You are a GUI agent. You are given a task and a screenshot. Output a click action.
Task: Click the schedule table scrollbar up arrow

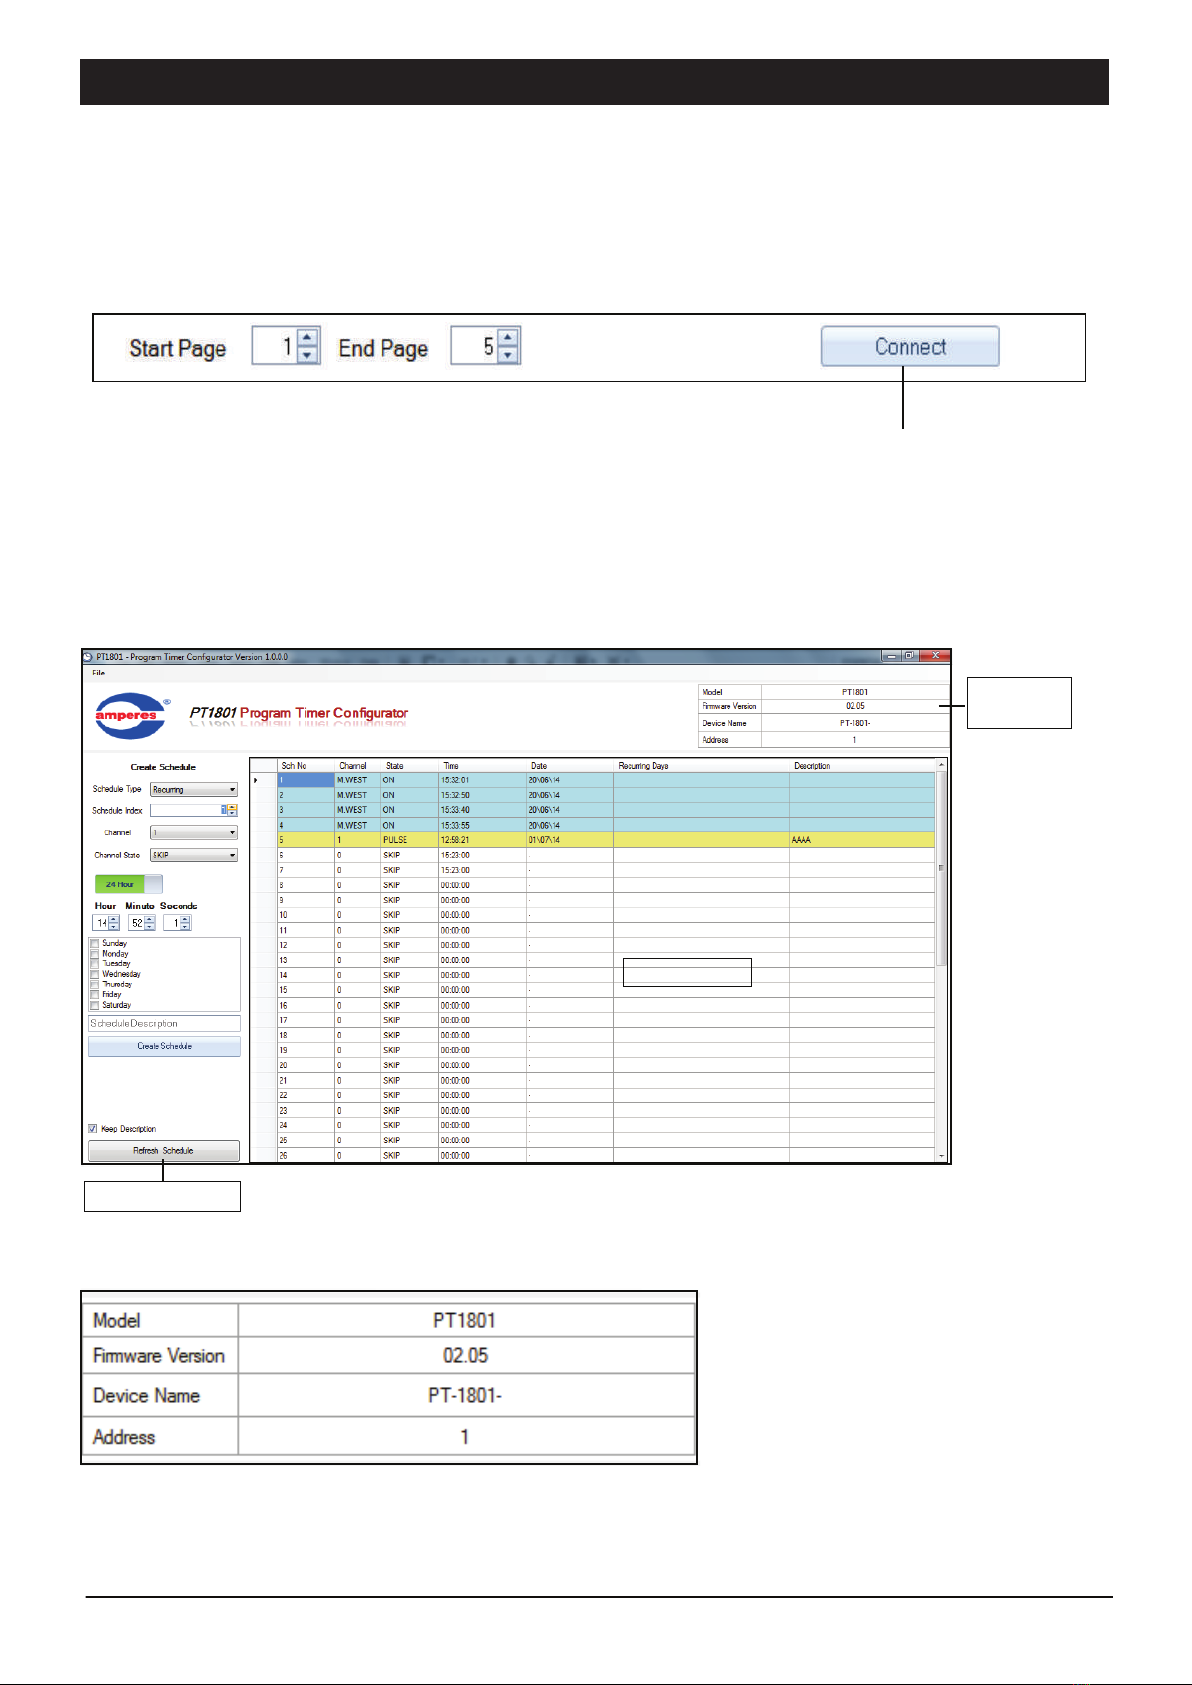pyautogui.click(x=941, y=765)
